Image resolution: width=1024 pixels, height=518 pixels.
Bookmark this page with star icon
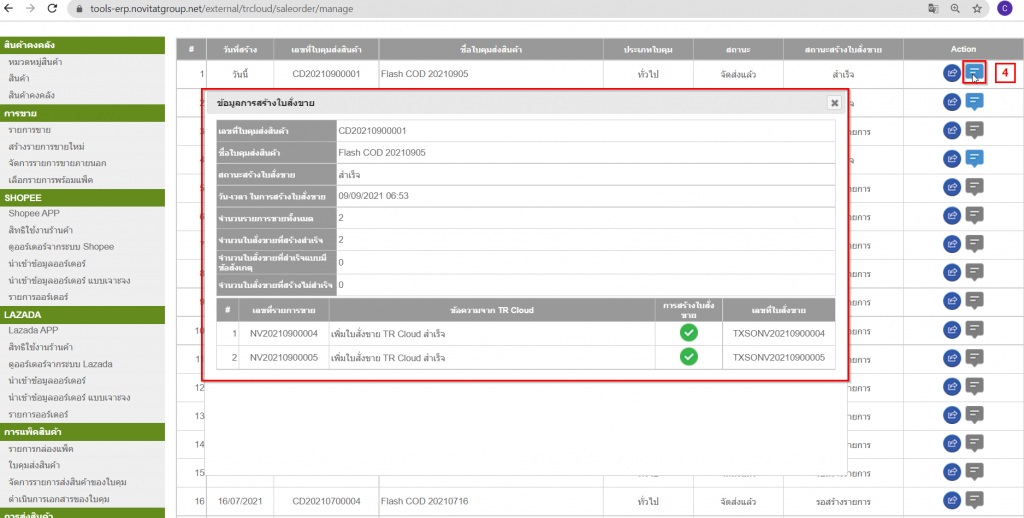pyautogui.click(x=977, y=8)
